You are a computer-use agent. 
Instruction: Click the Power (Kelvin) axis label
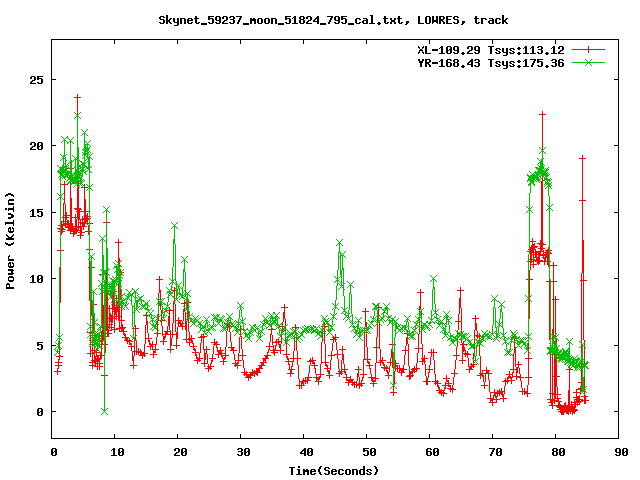[10, 241]
